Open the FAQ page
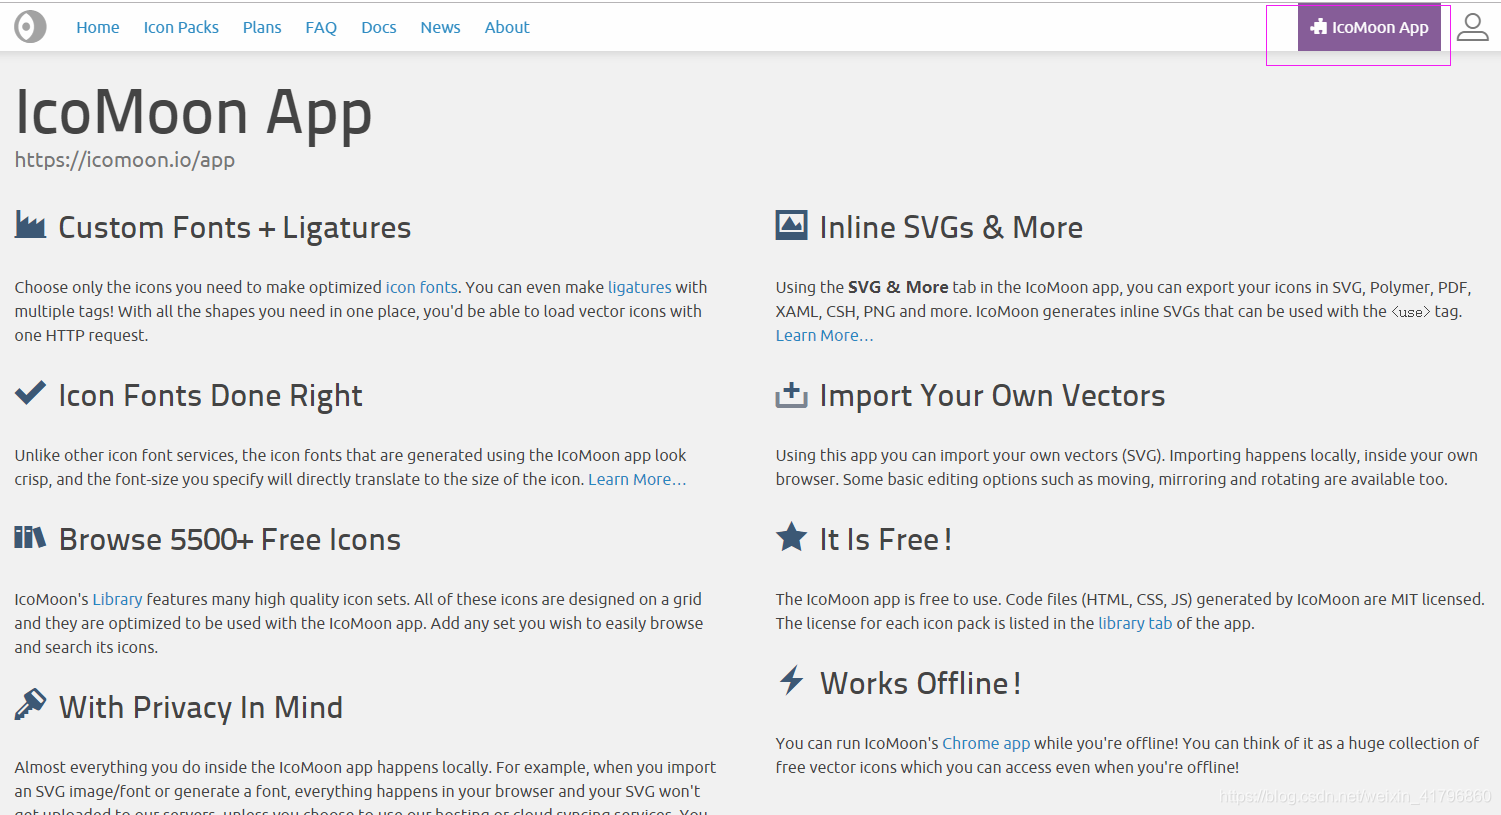This screenshot has width=1501, height=815. point(321,27)
